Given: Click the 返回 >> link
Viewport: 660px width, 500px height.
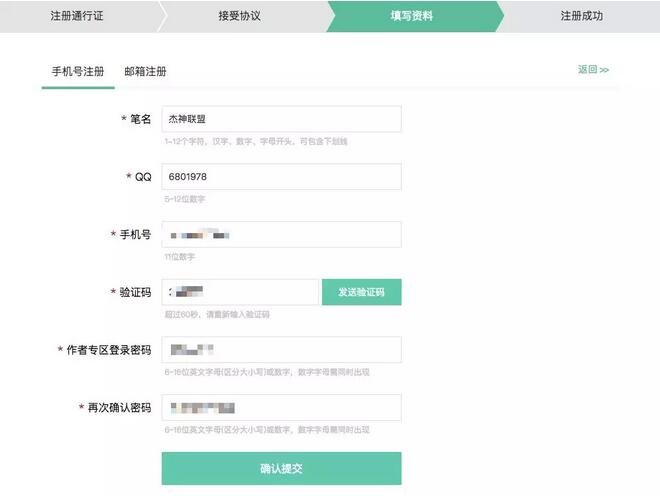Looking at the screenshot, I should point(593,69).
